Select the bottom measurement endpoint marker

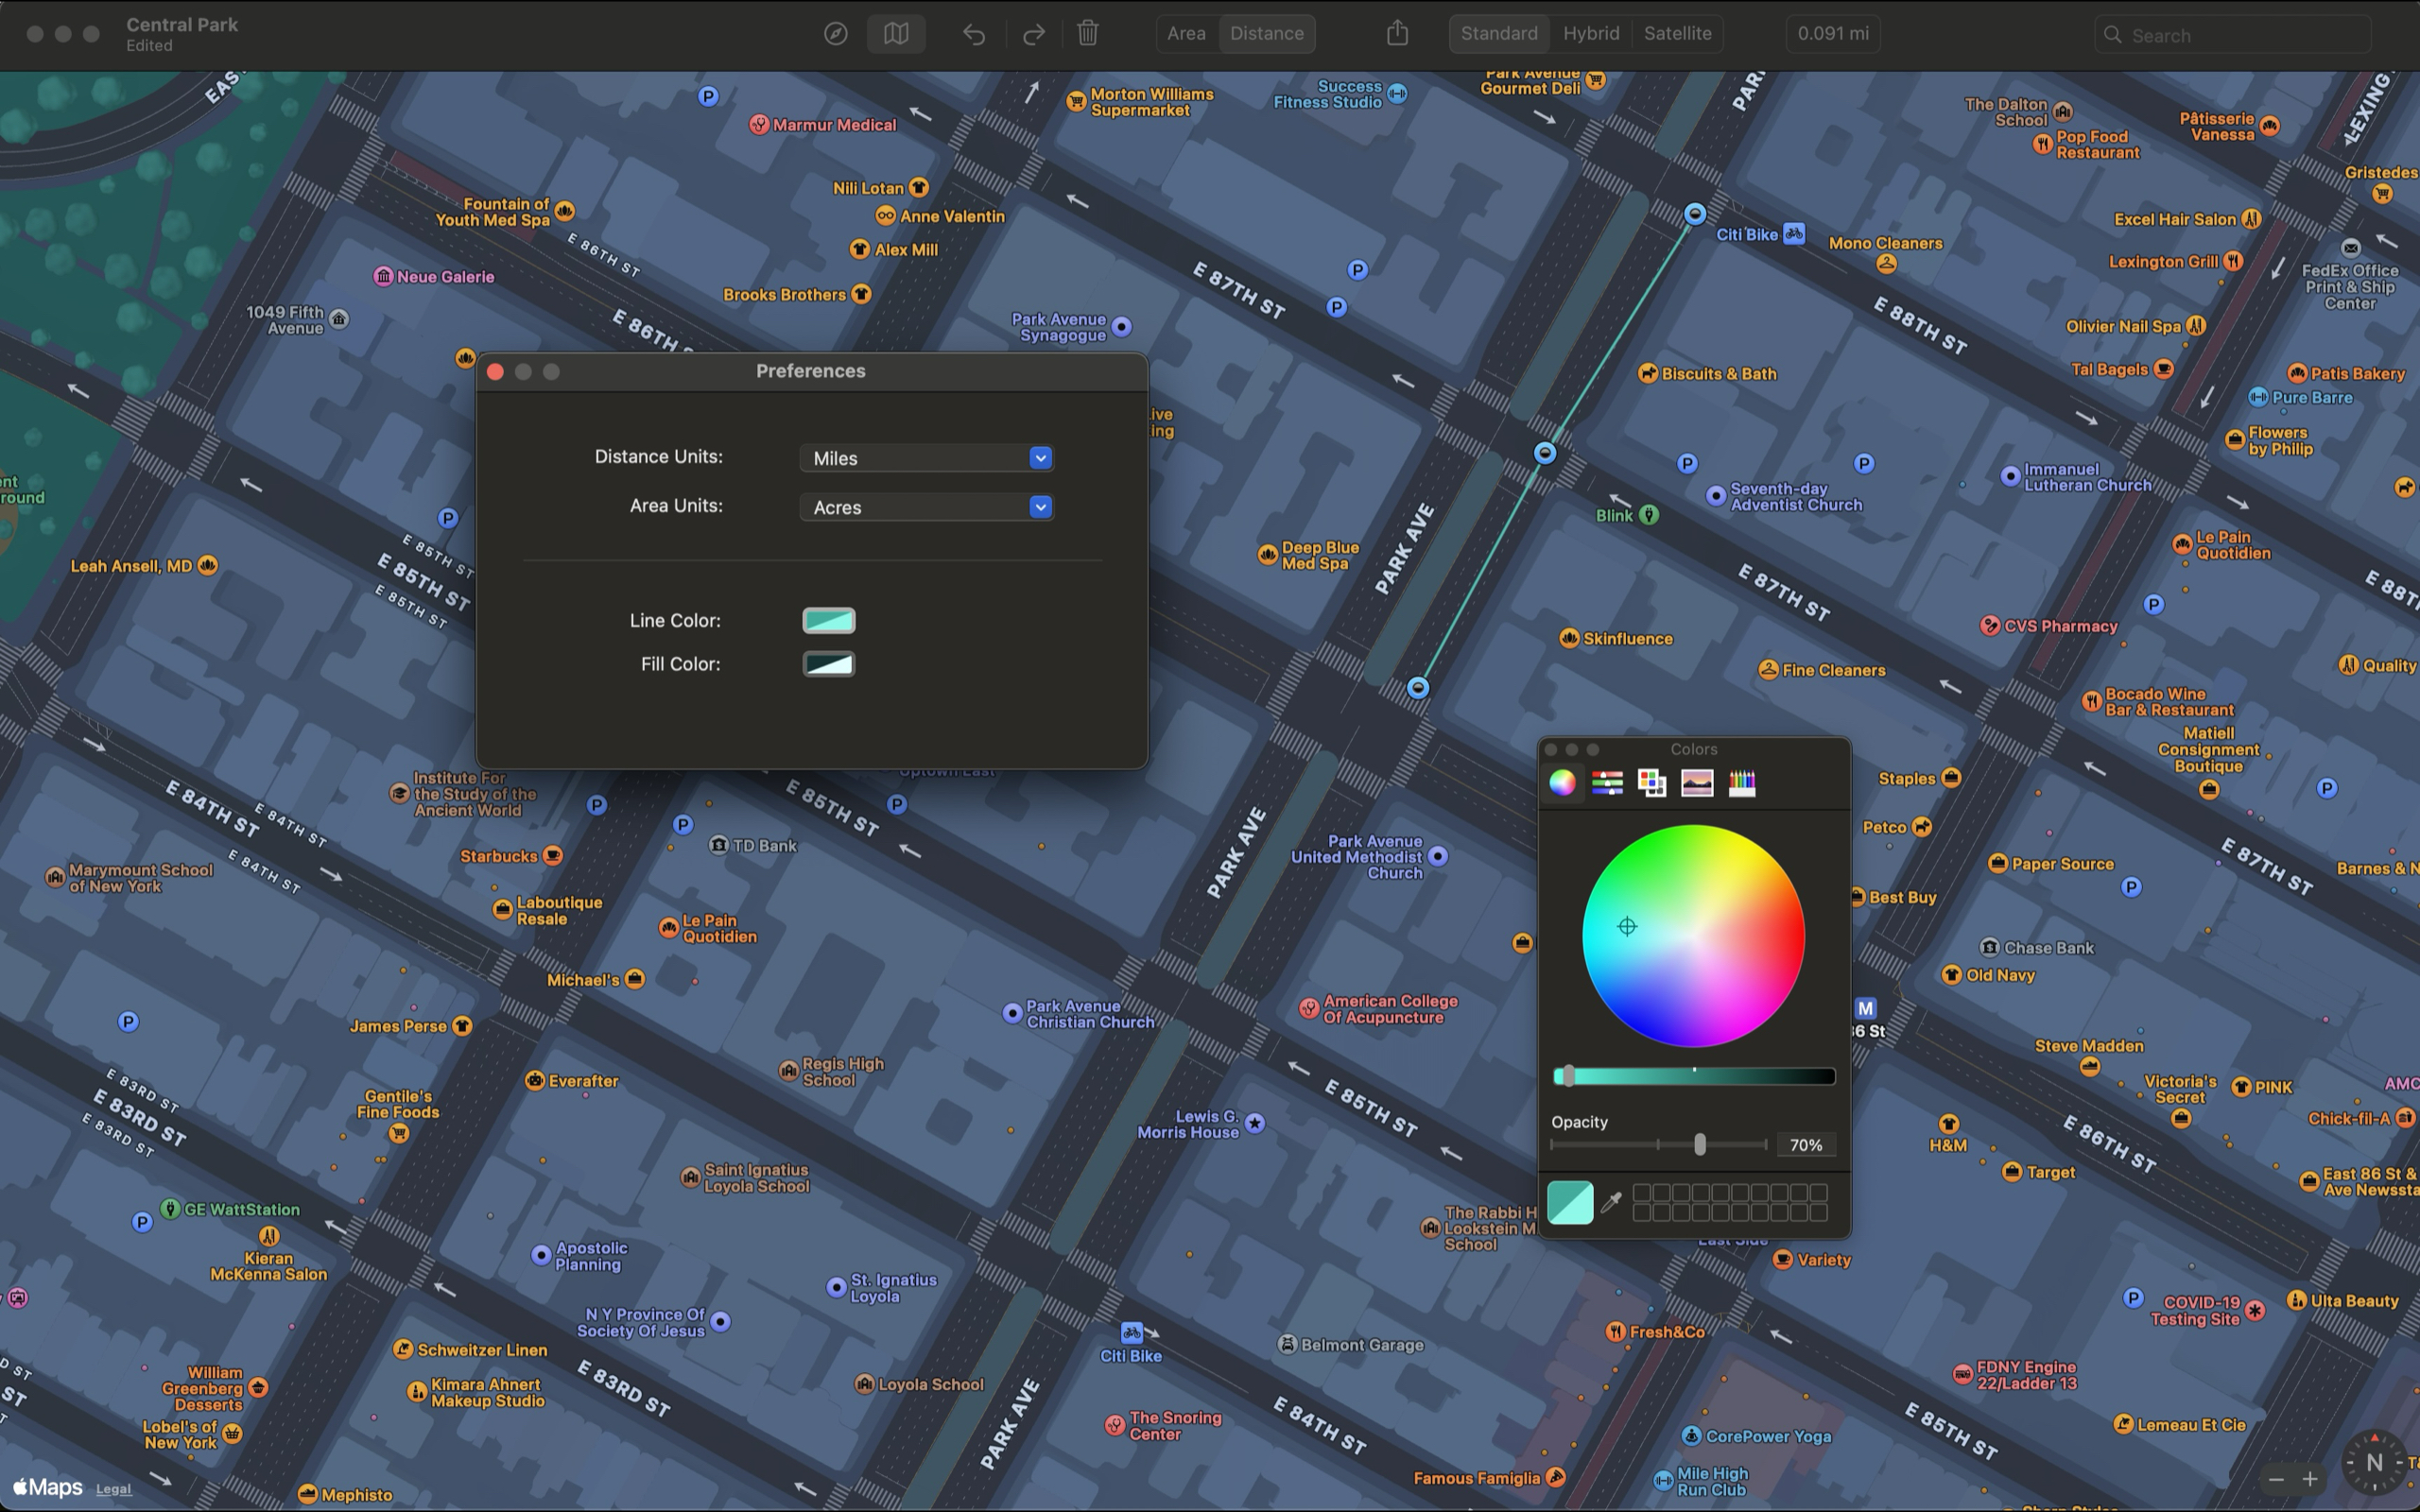pos(1418,688)
